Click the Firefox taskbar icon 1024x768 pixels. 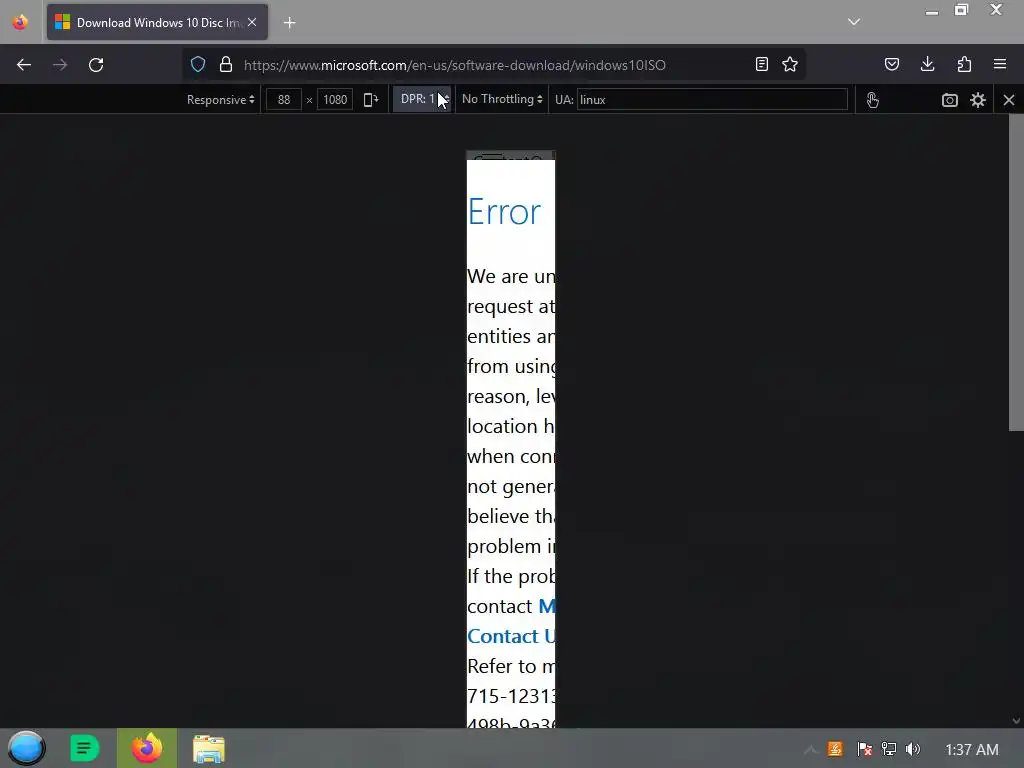click(147, 748)
